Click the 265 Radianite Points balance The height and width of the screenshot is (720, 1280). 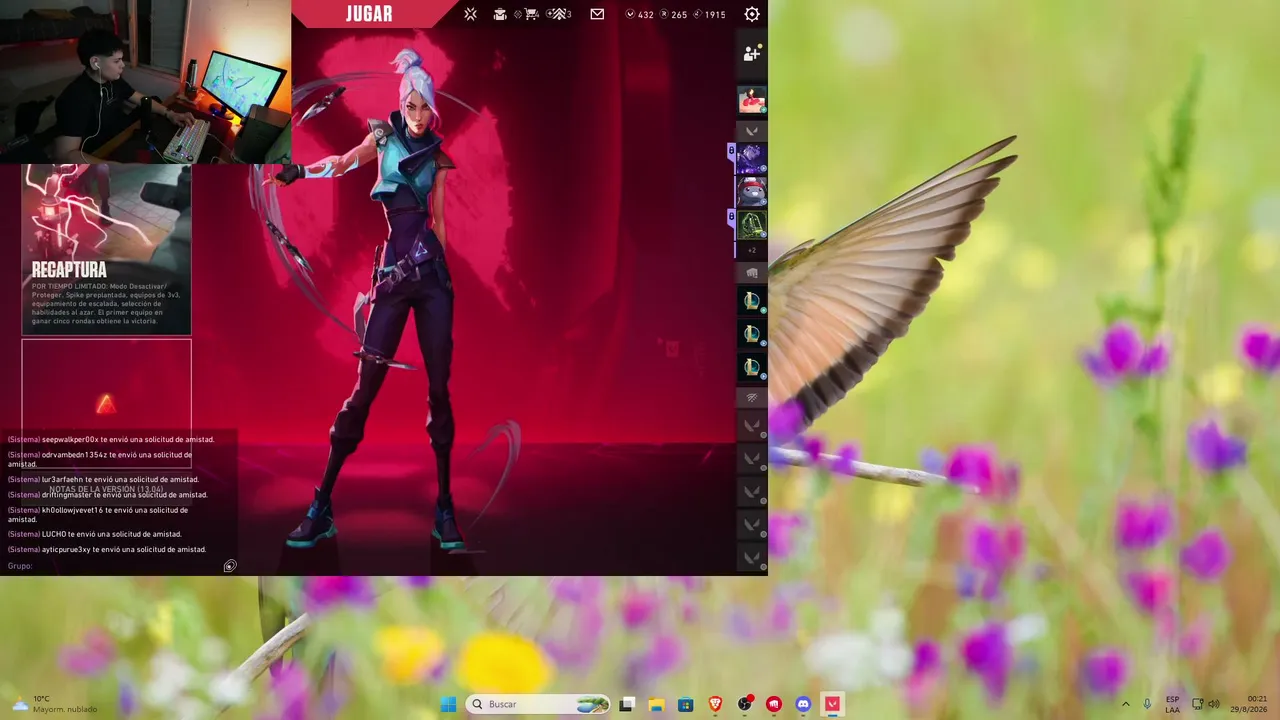pos(673,15)
